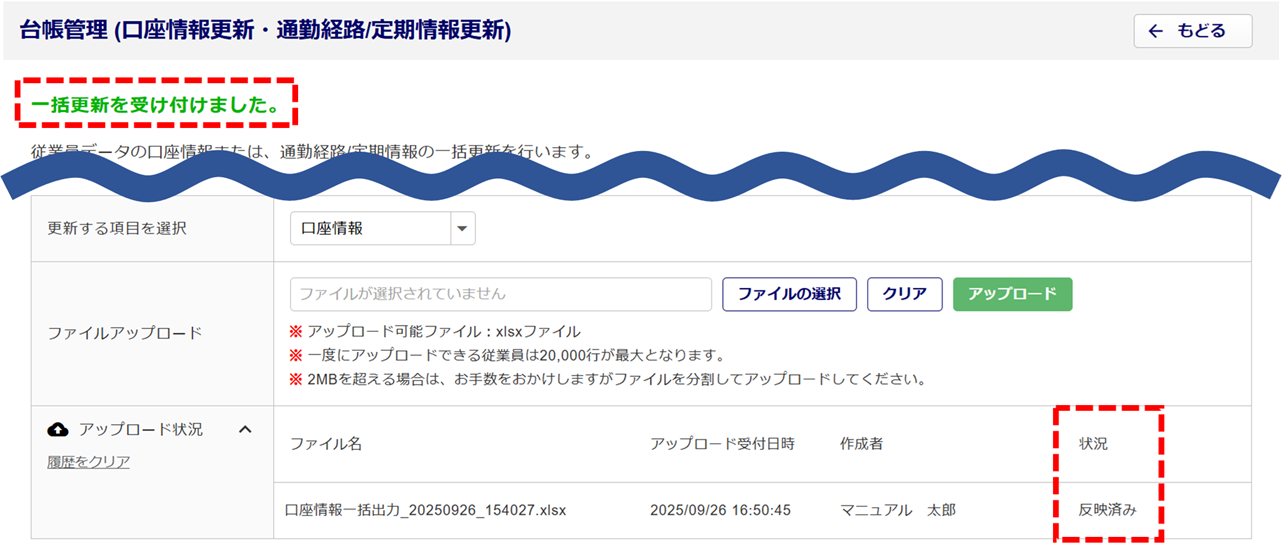The height and width of the screenshot is (558, 1282).
Task: Click the 作成者 column header
Action: pyautogui.click(x=861, y=444)
